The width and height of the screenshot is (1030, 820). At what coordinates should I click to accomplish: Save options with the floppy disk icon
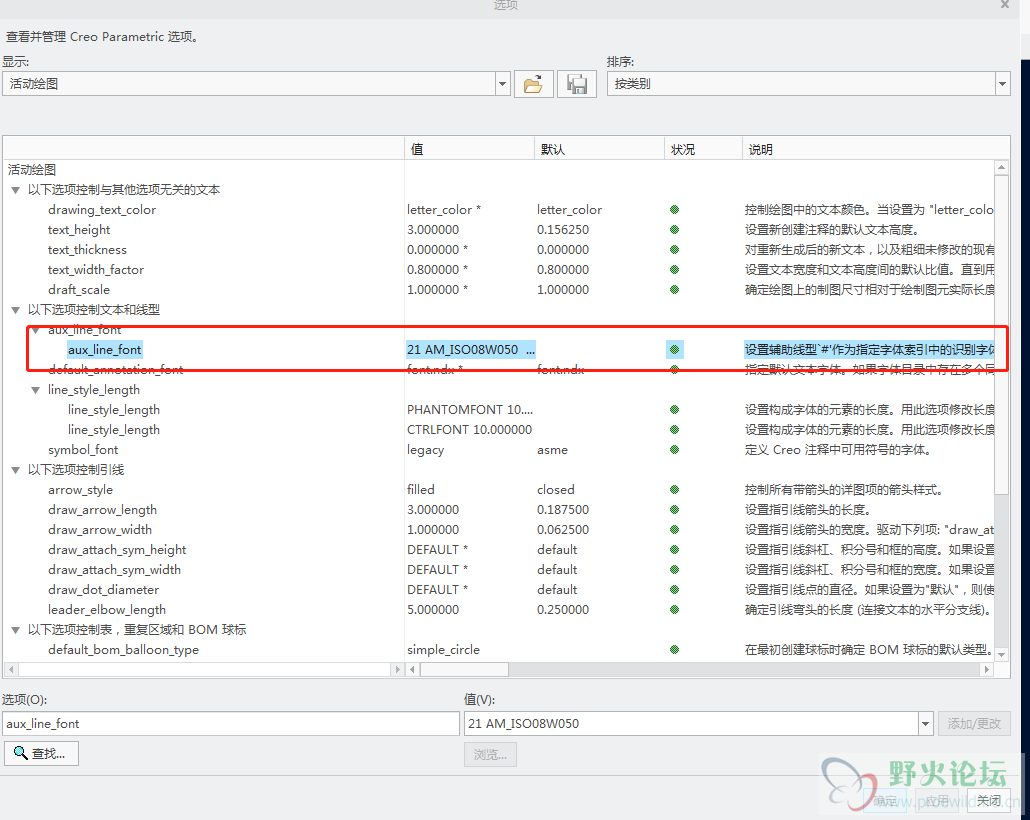tap(577, 84)
